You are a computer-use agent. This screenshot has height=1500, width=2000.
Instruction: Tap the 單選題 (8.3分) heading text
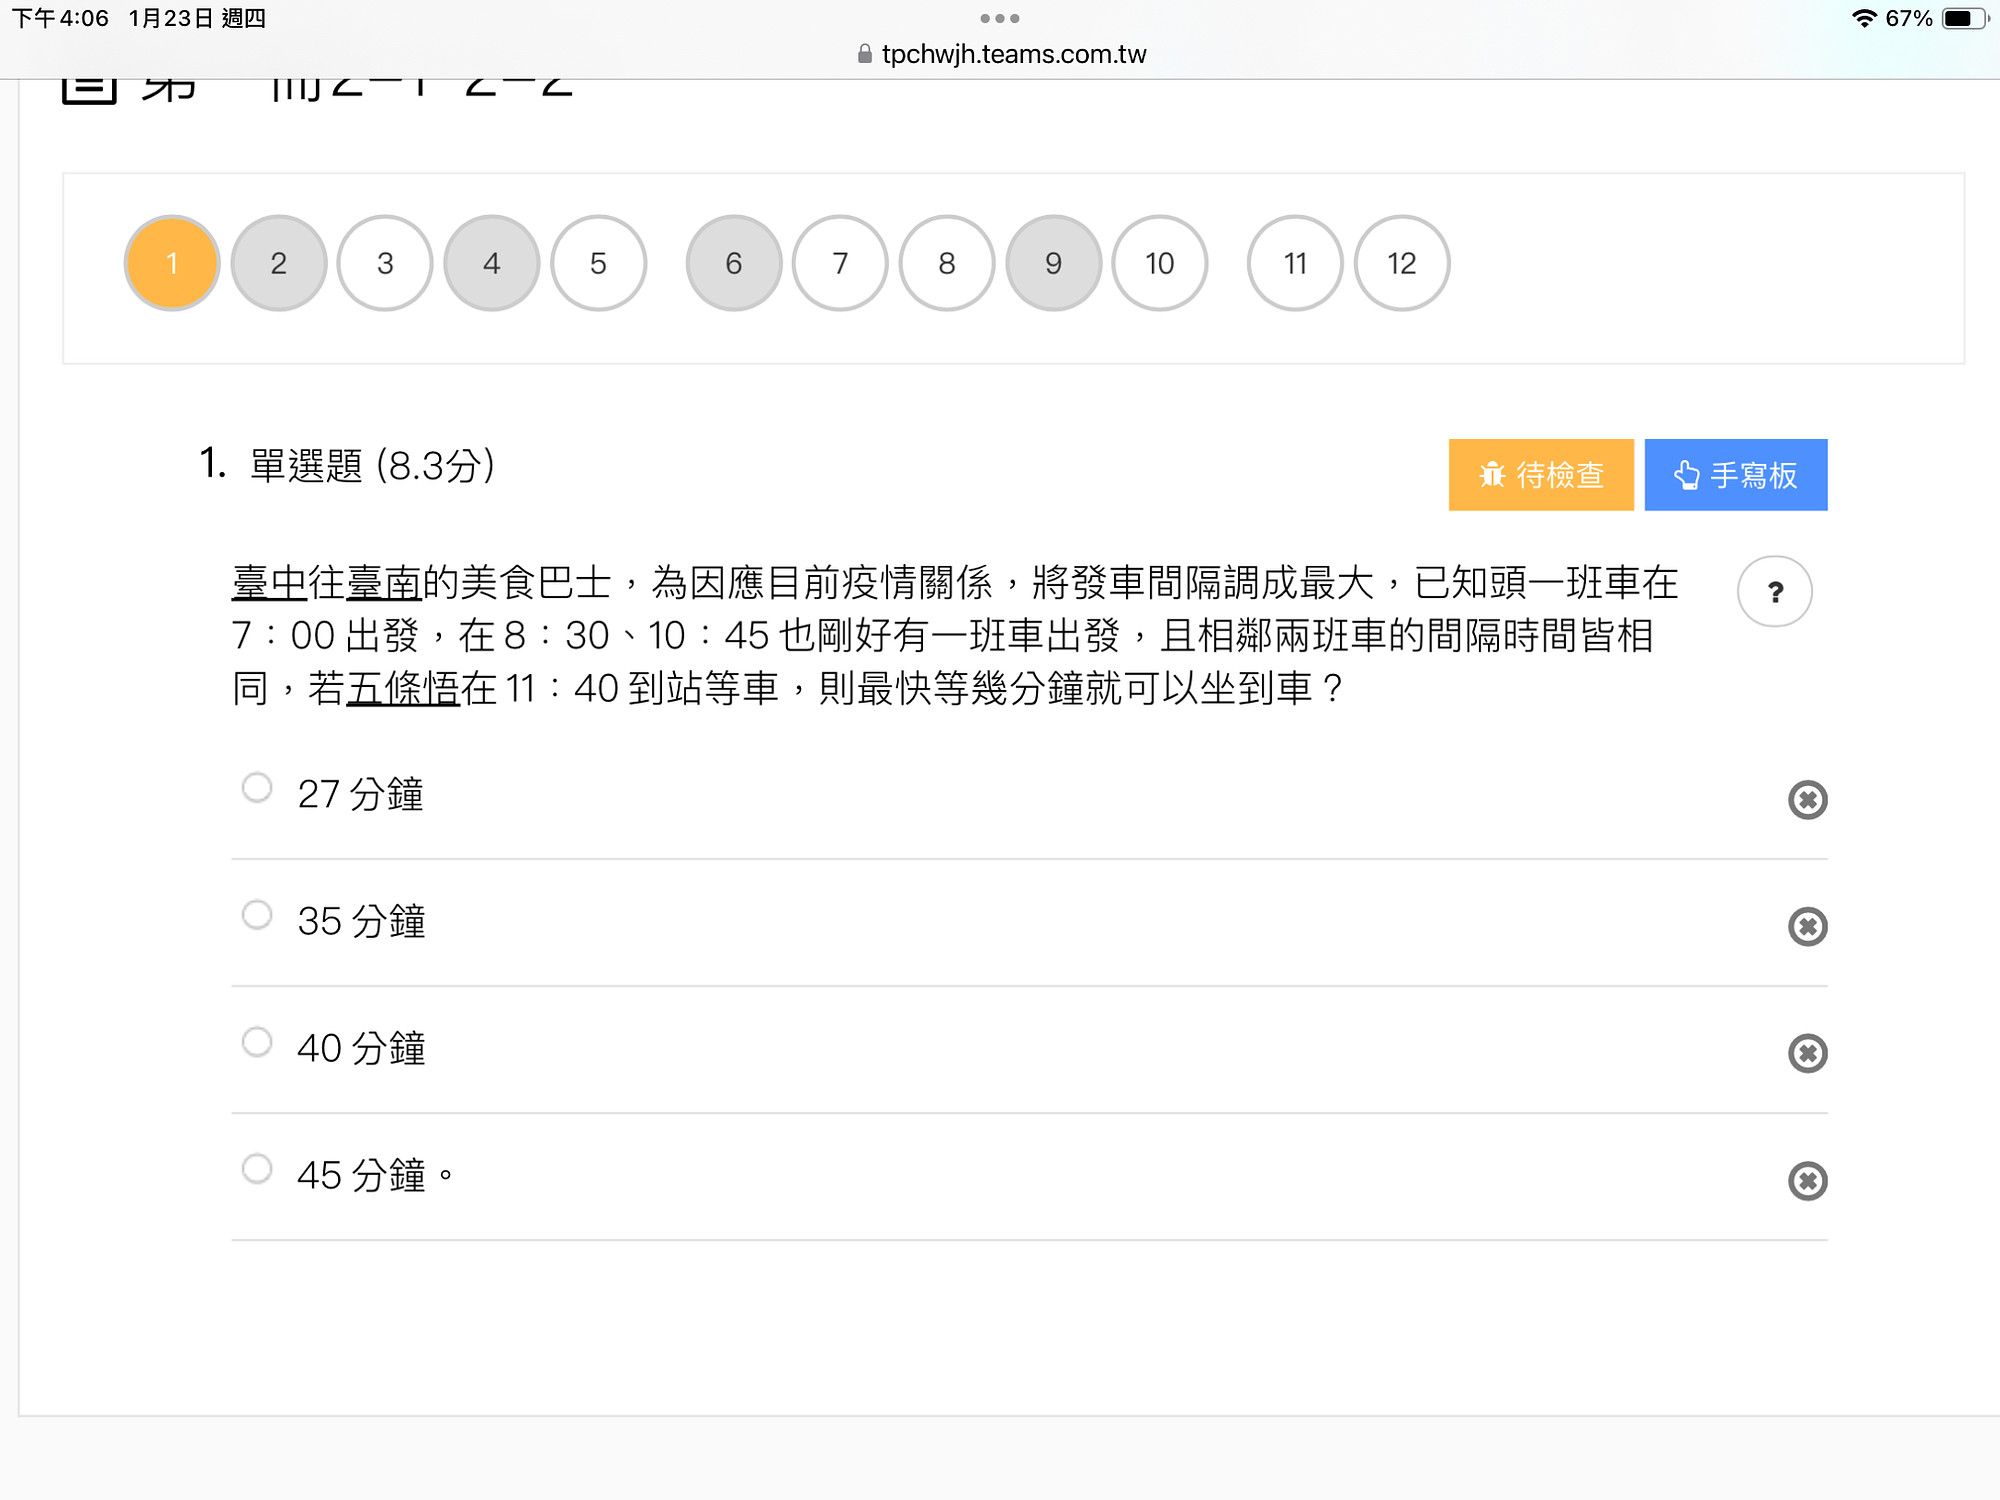click(372, 465)
